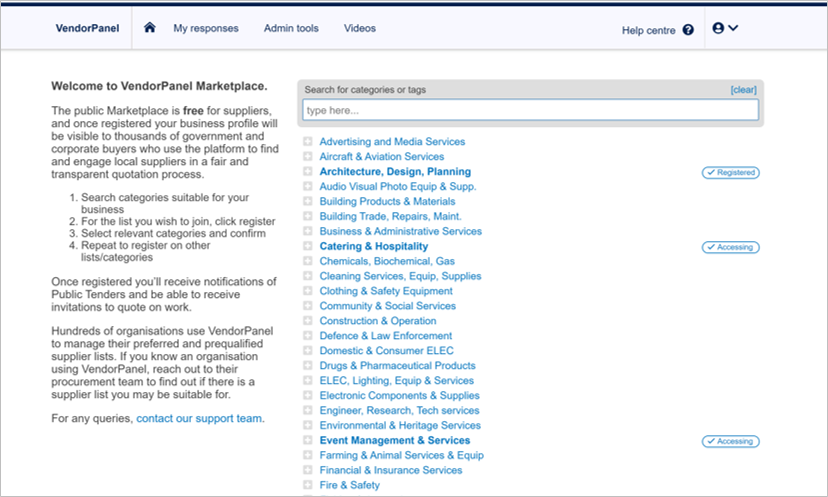828x497 pixels.
Task: Open Electronic Components & Supplies category
Action: click(x=399, y=396)
